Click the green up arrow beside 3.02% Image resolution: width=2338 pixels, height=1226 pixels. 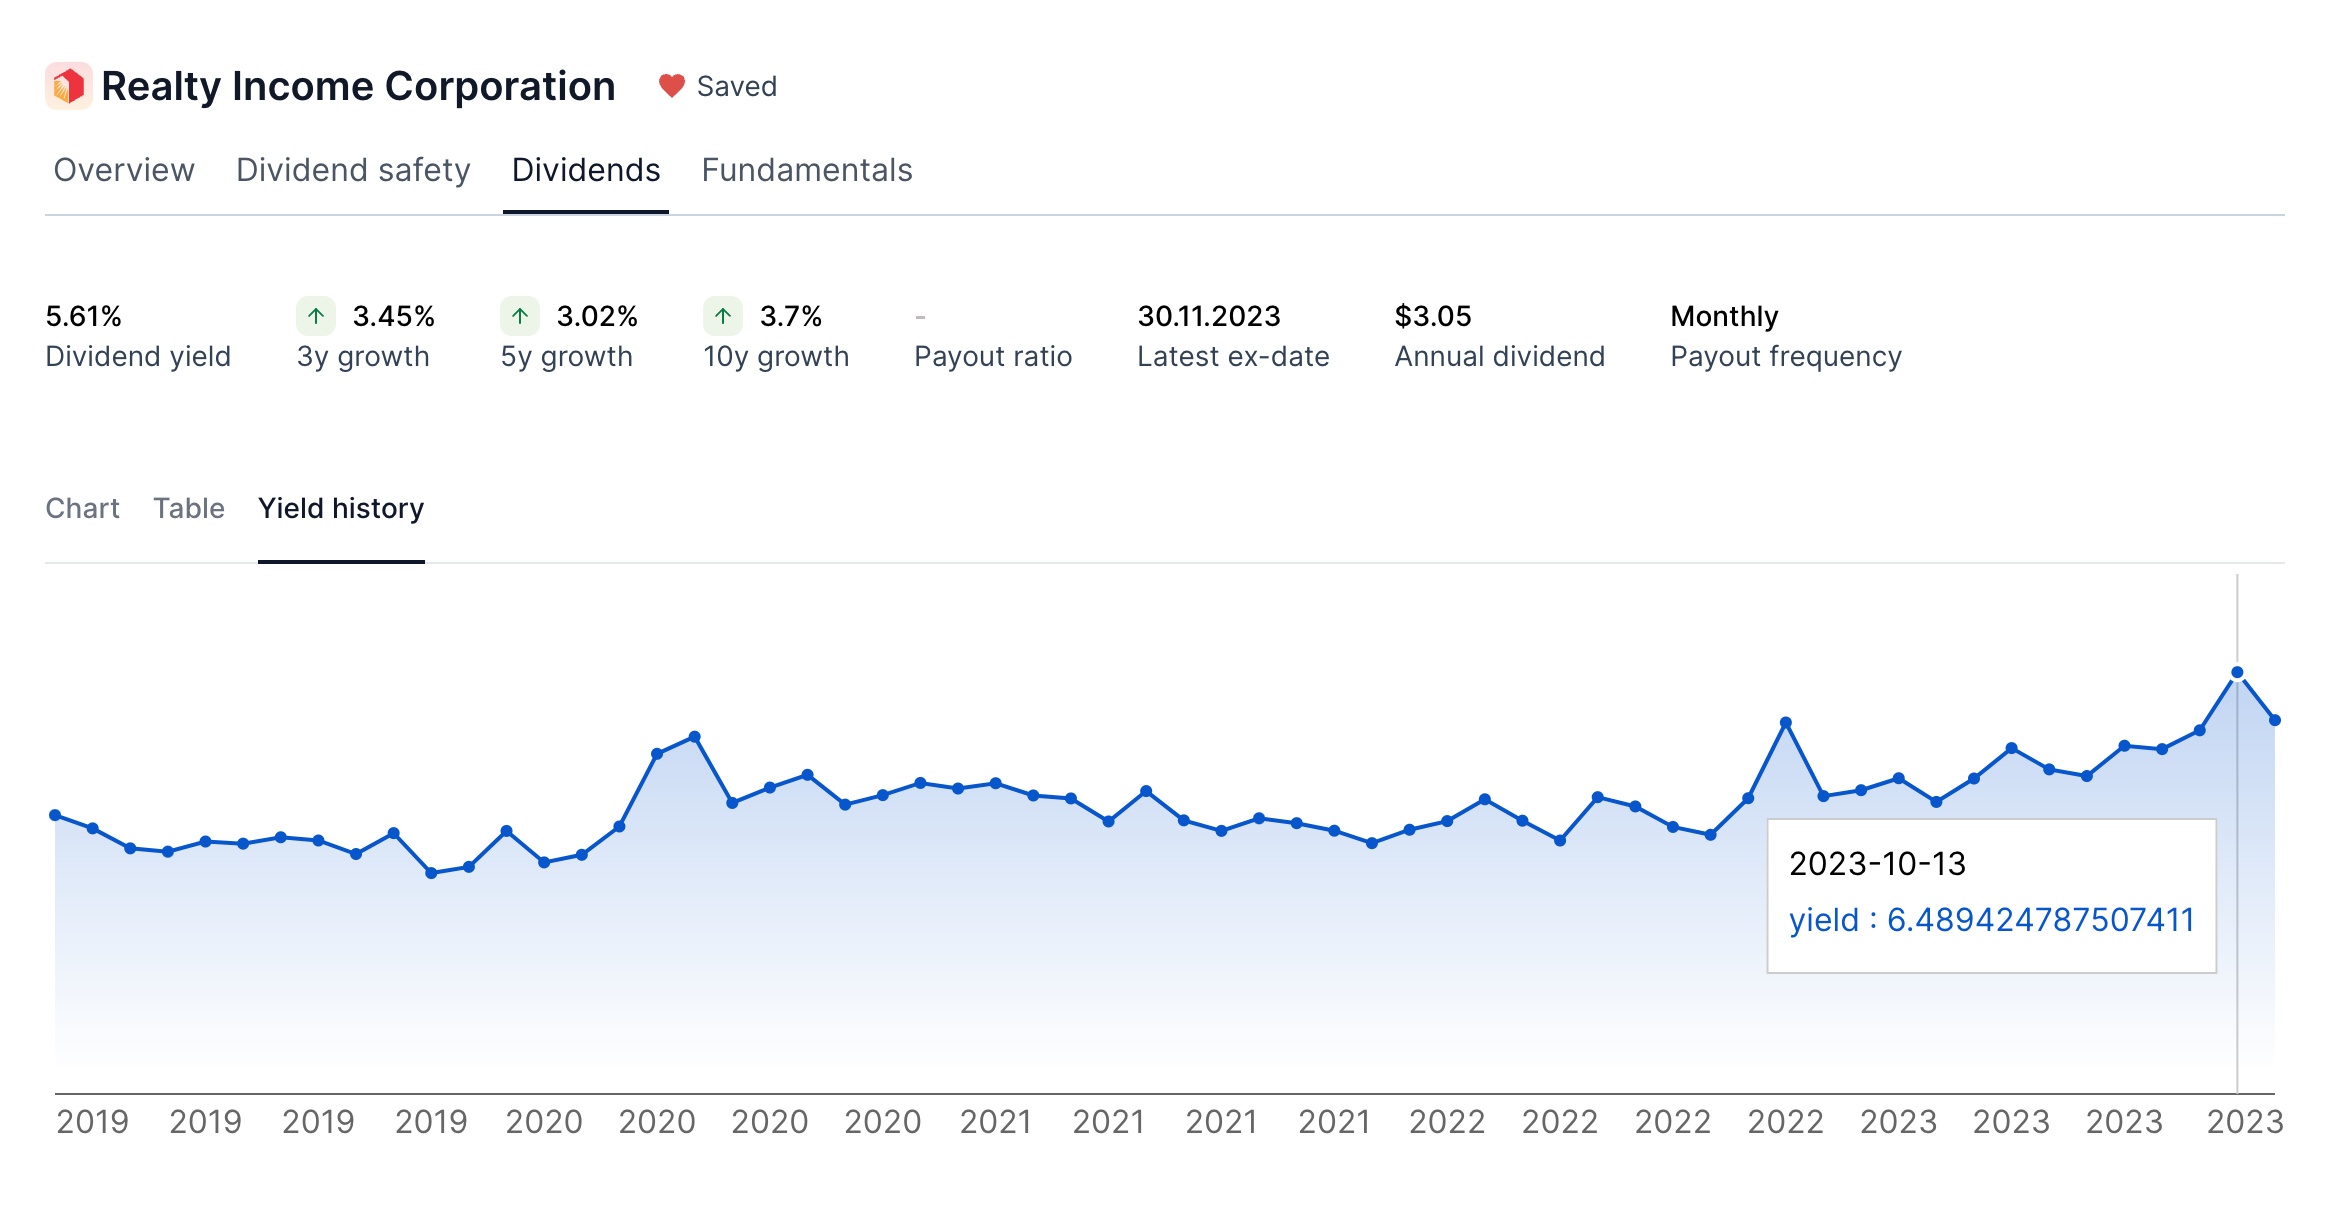tap(520, 316)
